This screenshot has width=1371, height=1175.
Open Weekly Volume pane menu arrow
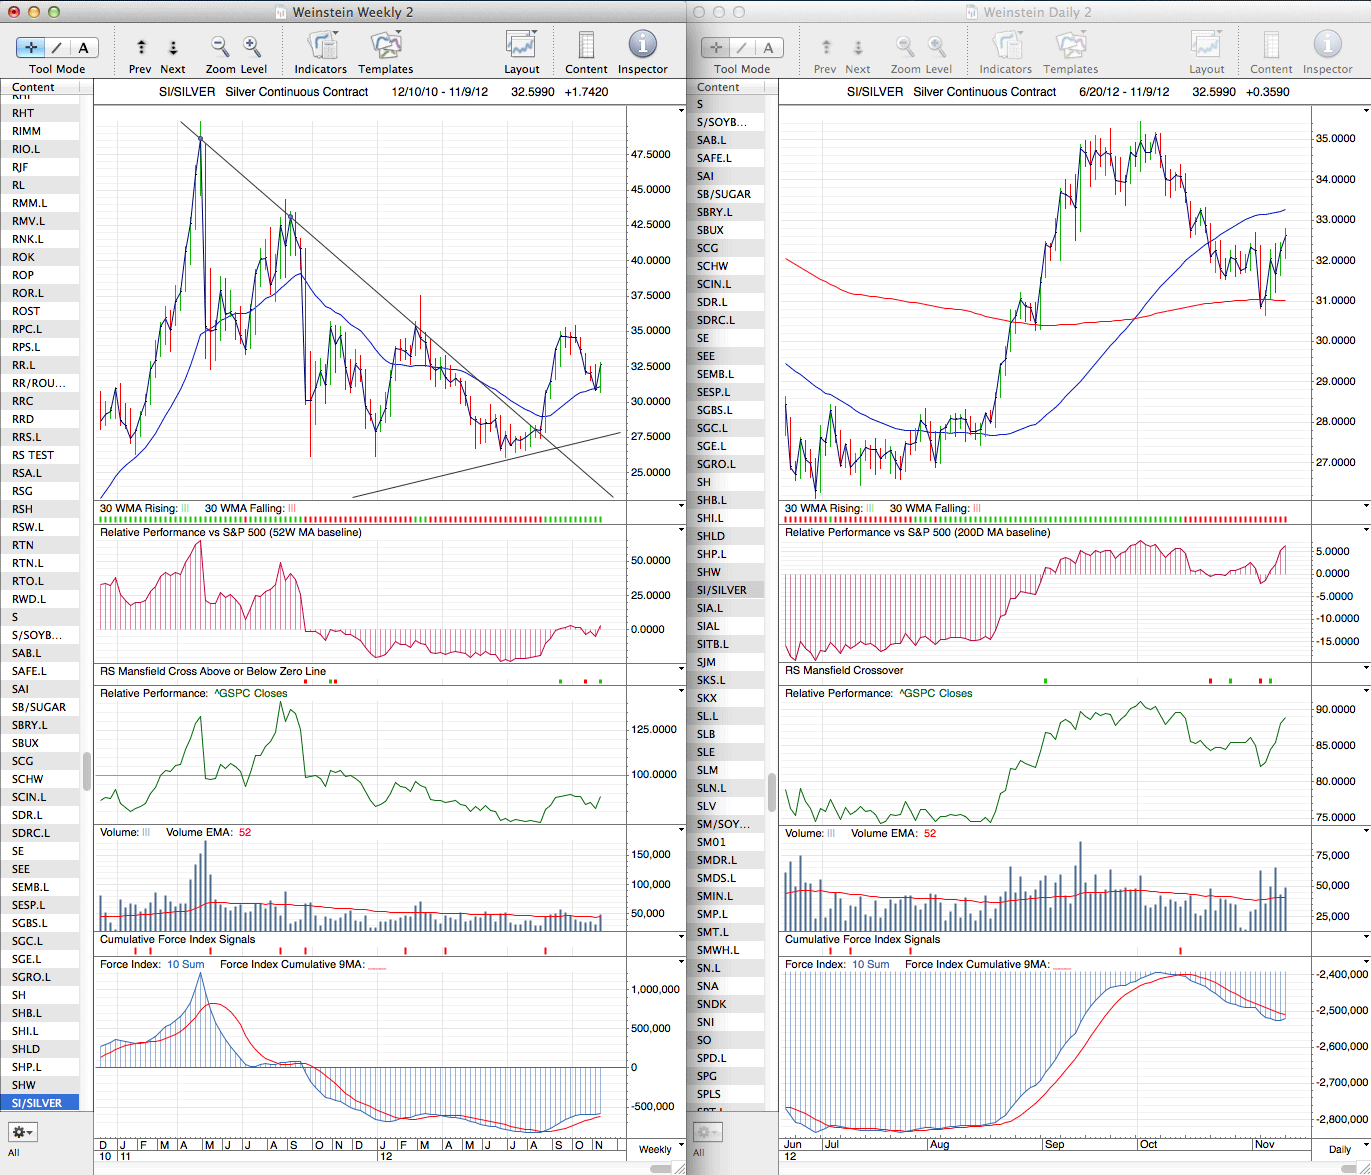pyautogui.click(x=681, y=830)
